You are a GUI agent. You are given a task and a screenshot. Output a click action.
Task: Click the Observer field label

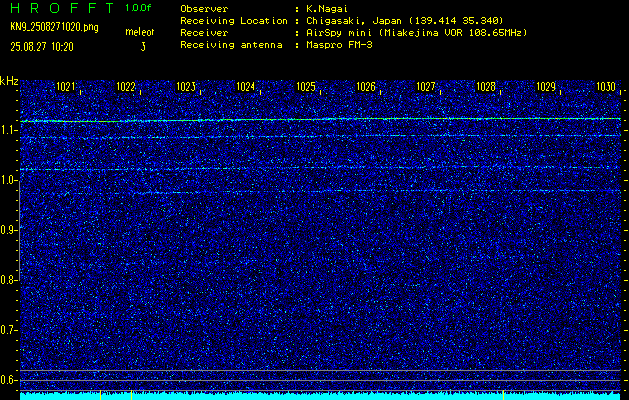pos(204,9)
